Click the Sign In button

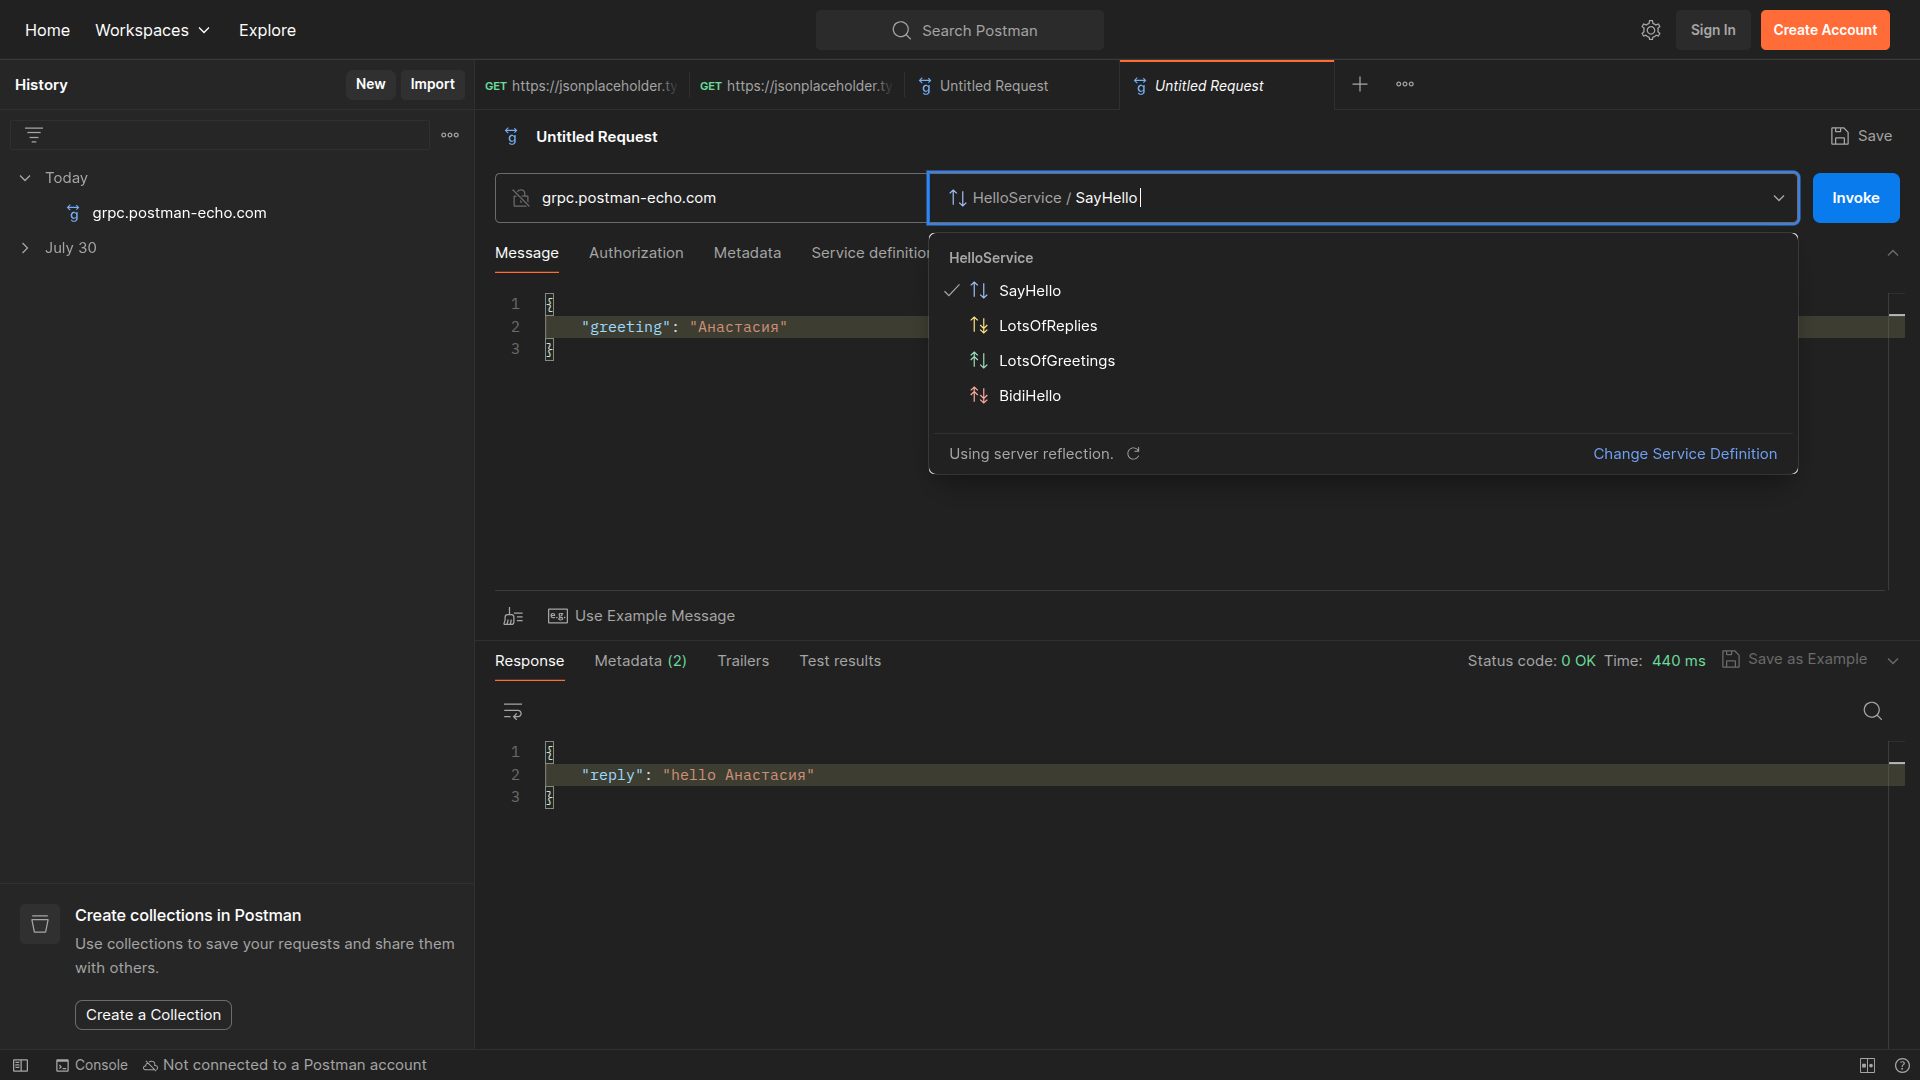pos(1713,30)
